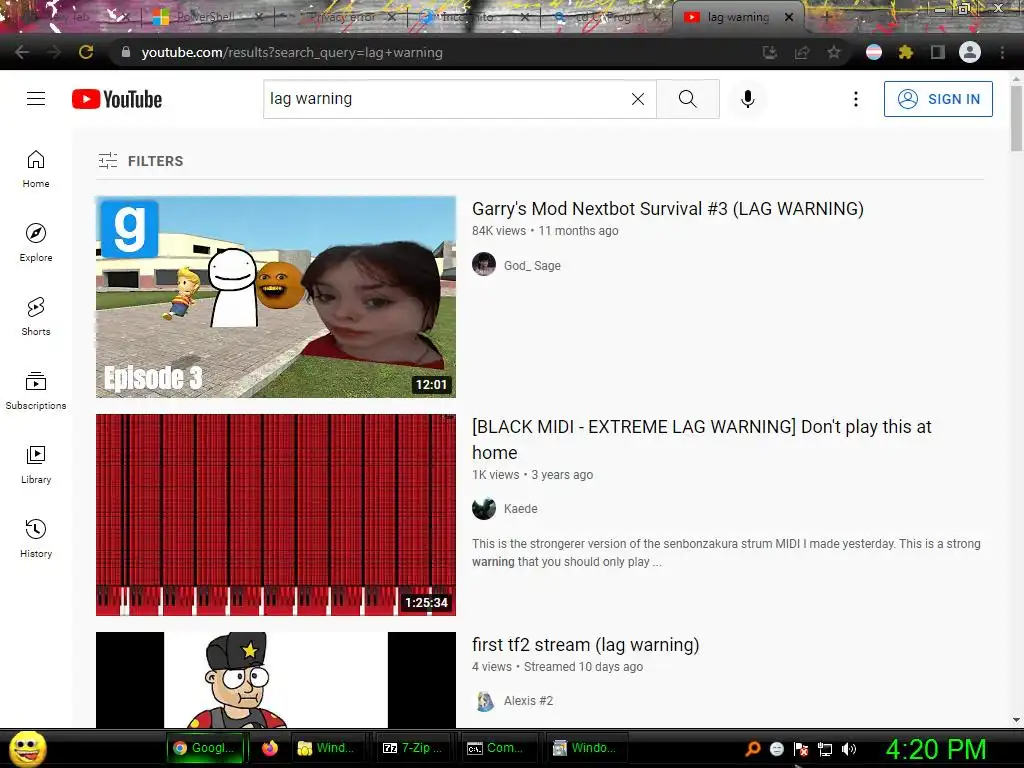Play the red Black MIDI thumbnail

pos(276,515)
